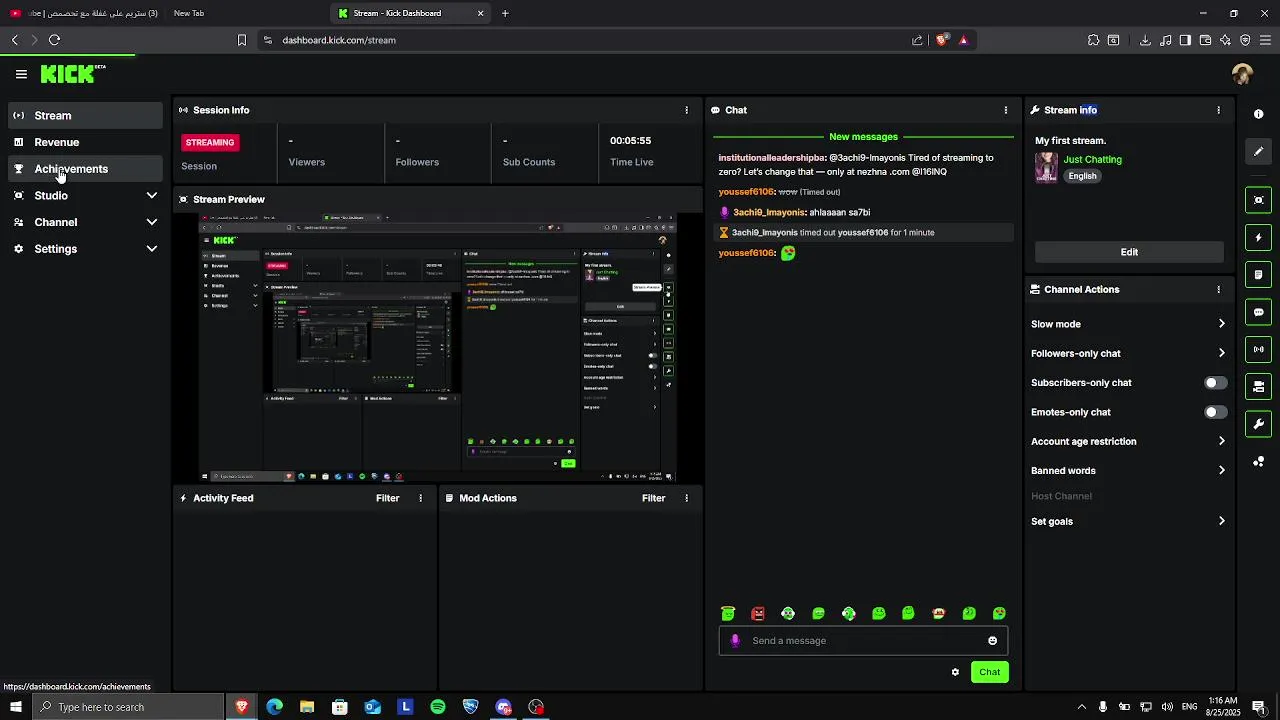
Task: Toggle the stream preview panel icon
Action: coord(1259,200)
